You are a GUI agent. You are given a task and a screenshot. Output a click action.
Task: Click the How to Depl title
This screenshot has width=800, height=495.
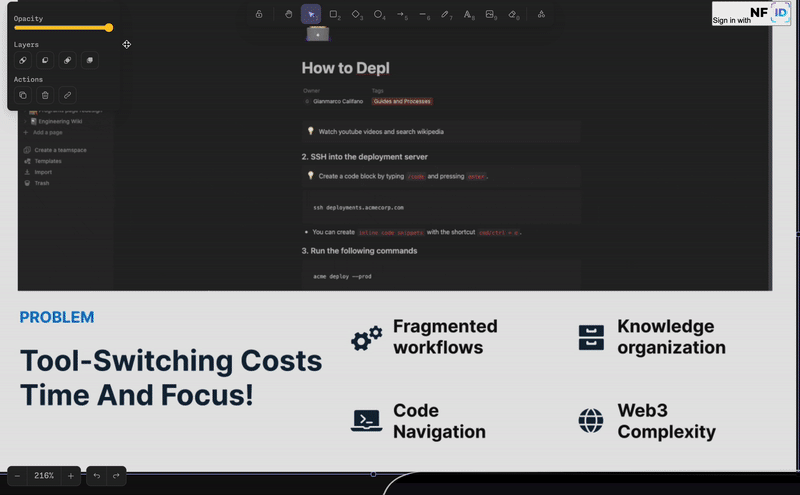[x=345, y=68]
